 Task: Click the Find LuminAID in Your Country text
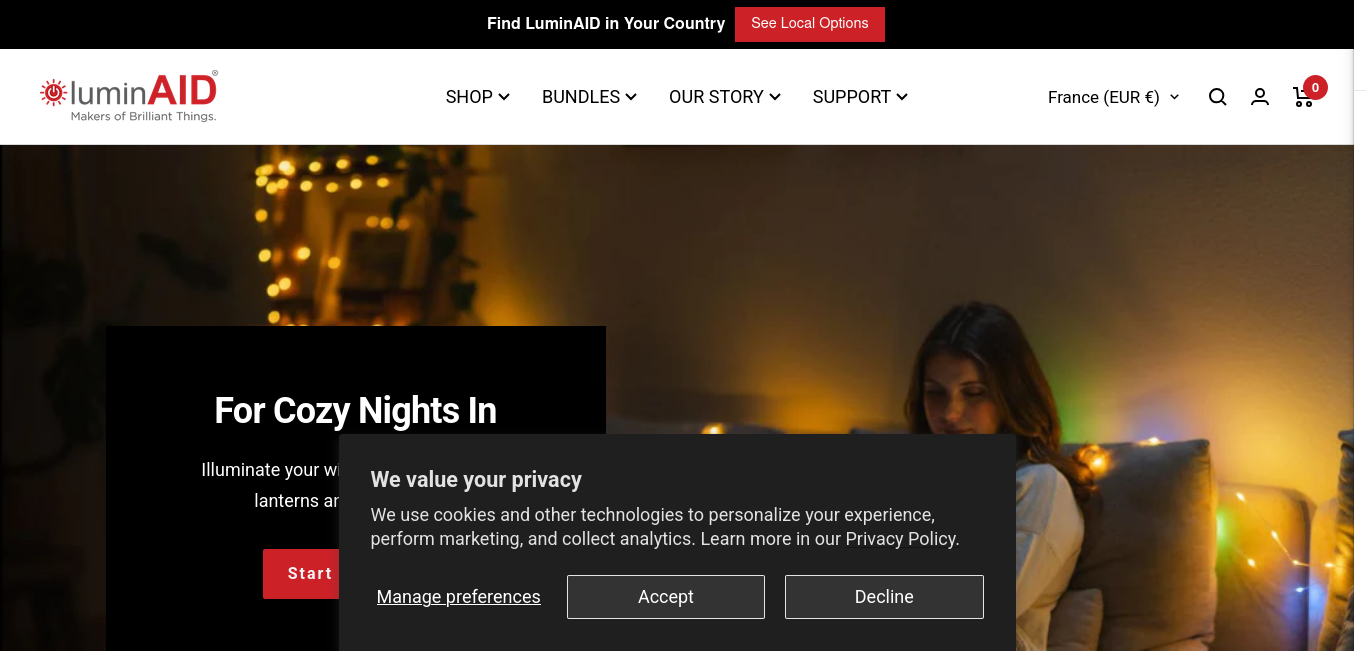(x=606, y=24)
